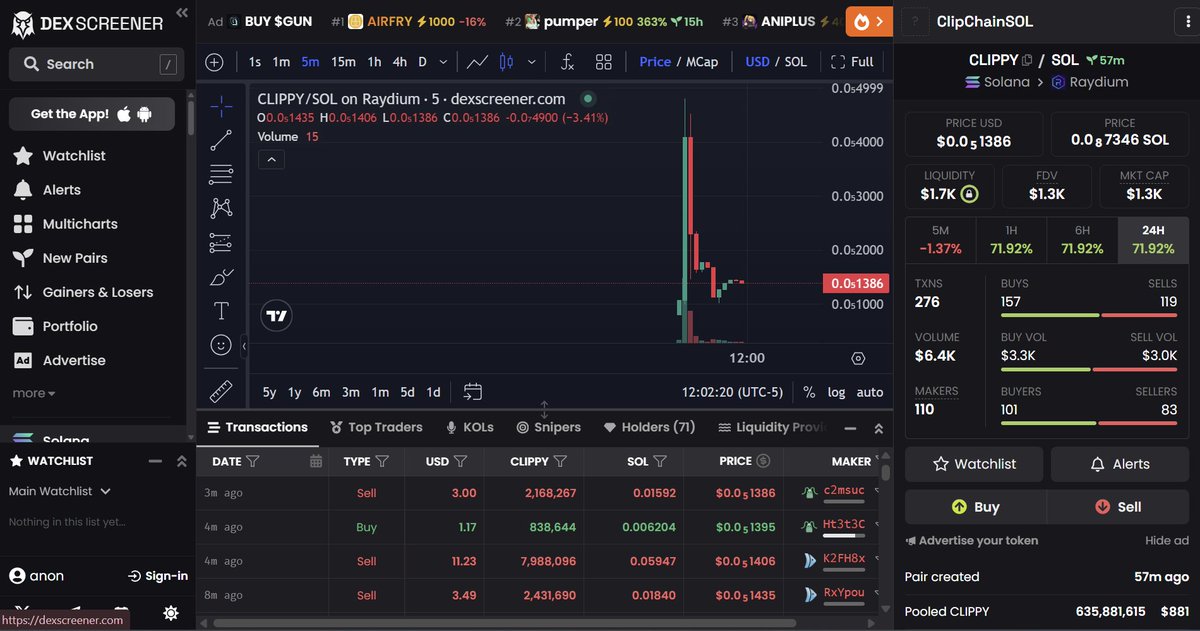
Task: Open the go-to-date calendar icon
Action: (473, 392)
